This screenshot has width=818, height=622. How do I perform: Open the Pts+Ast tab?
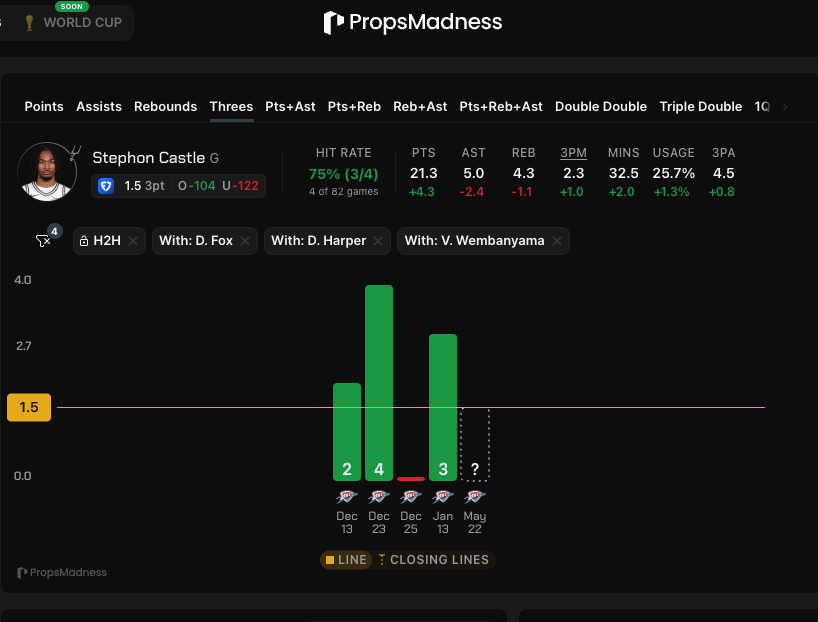[290, 106]
